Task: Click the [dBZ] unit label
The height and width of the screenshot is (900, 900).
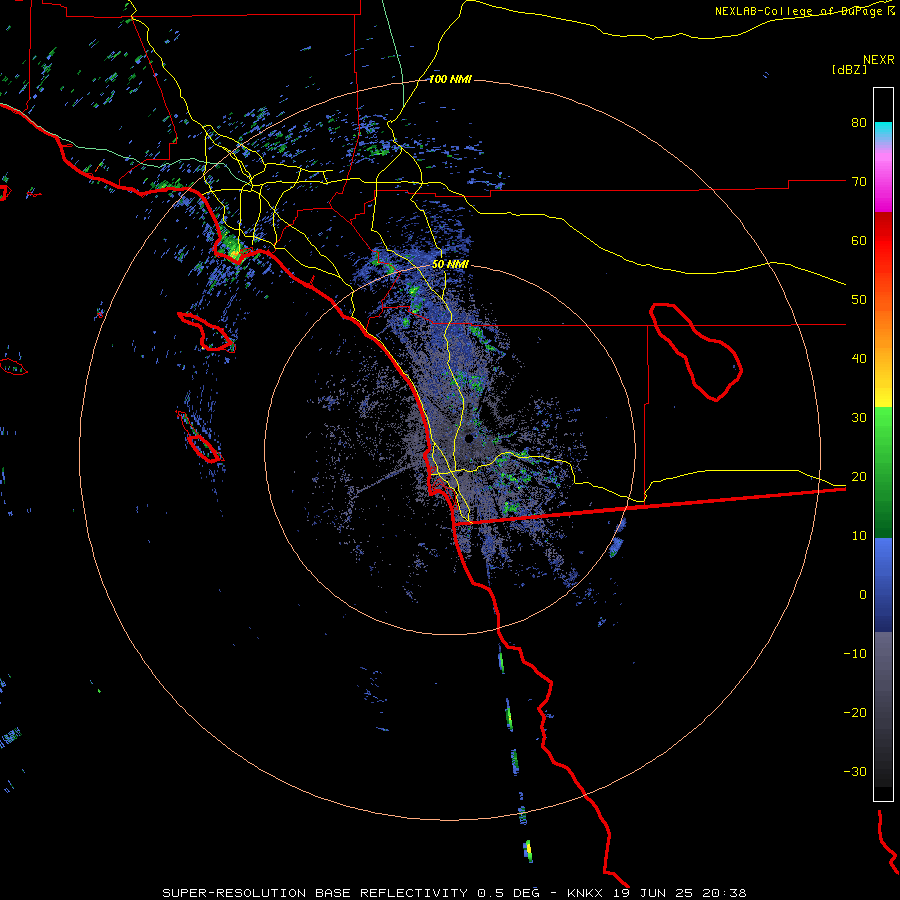Action: pos(849,69)
